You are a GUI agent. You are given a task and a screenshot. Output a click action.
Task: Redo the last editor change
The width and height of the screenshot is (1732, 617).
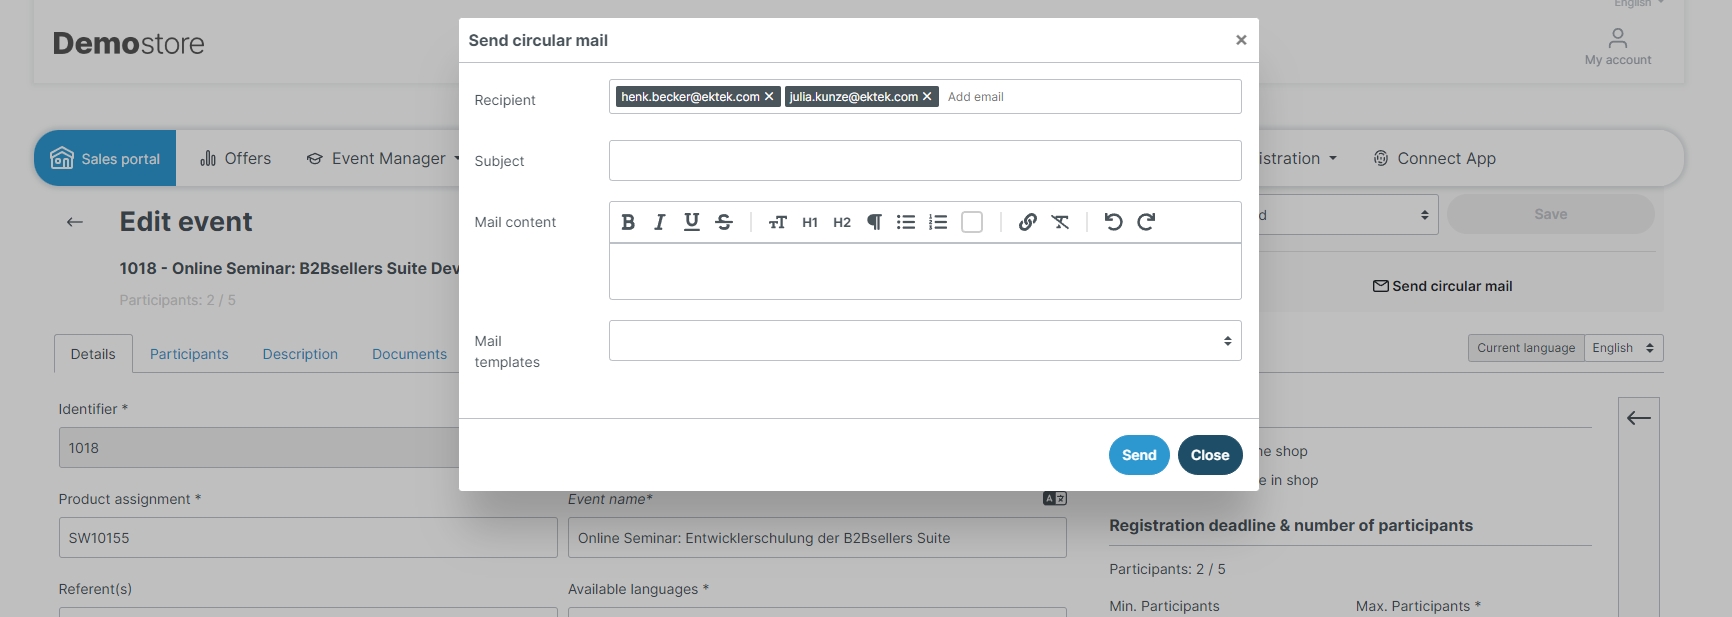[x=1146, y=222]
